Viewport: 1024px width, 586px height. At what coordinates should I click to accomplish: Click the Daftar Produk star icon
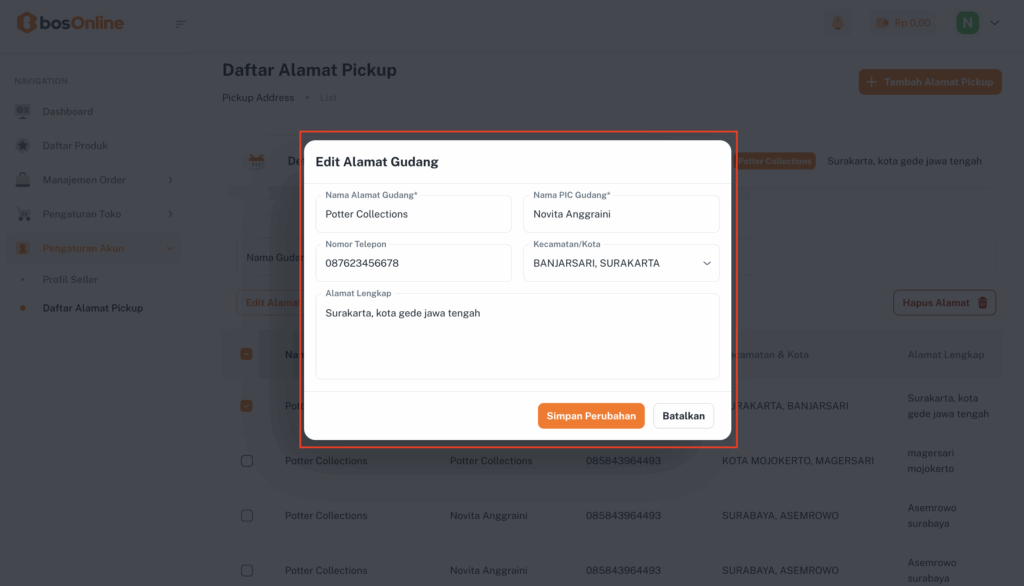(23, 146)
